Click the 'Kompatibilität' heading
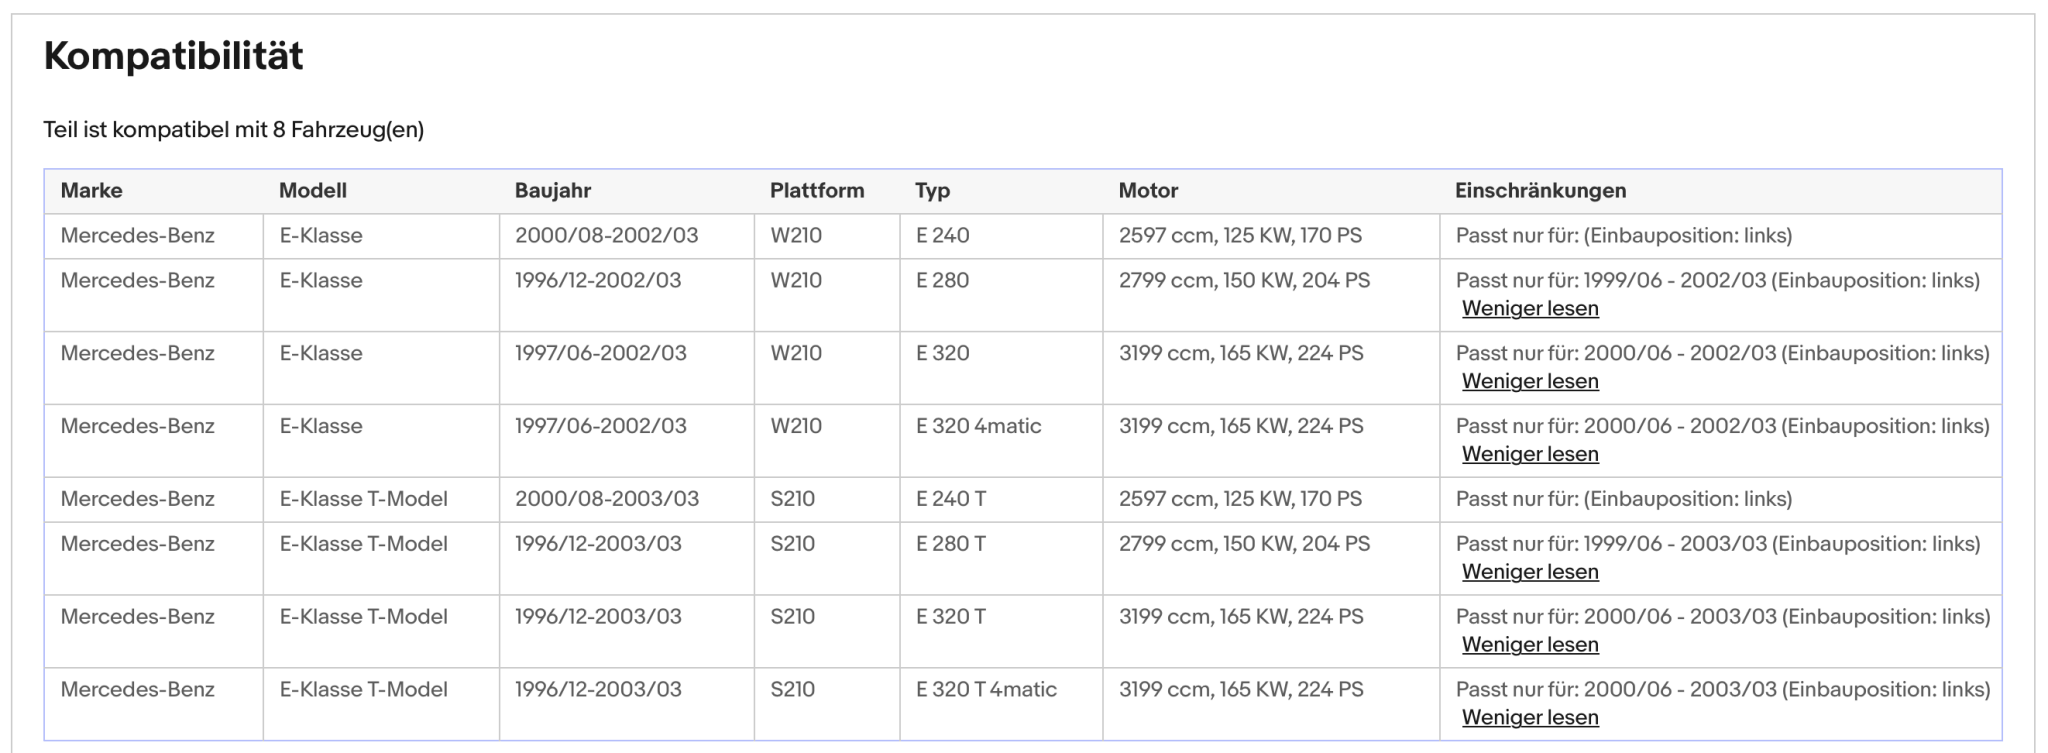Viewport: 2048px width, 753px height. click(174, 56)
